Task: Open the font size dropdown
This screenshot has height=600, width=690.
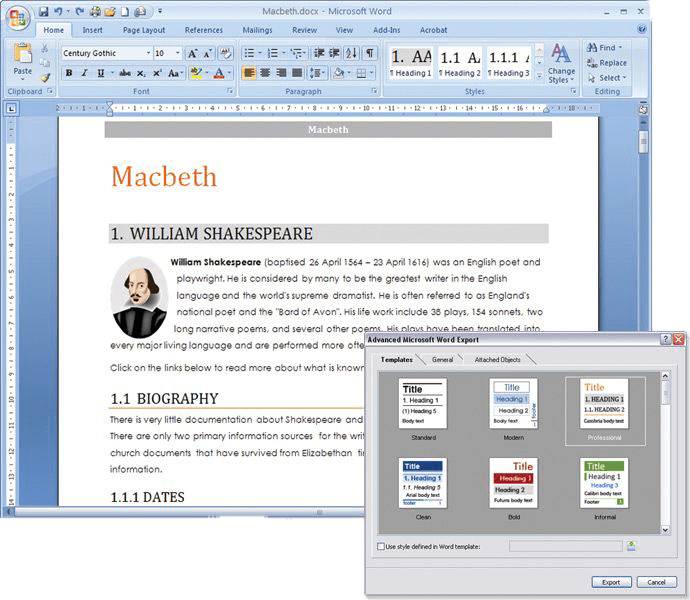Action: click(x=177, y=53)
